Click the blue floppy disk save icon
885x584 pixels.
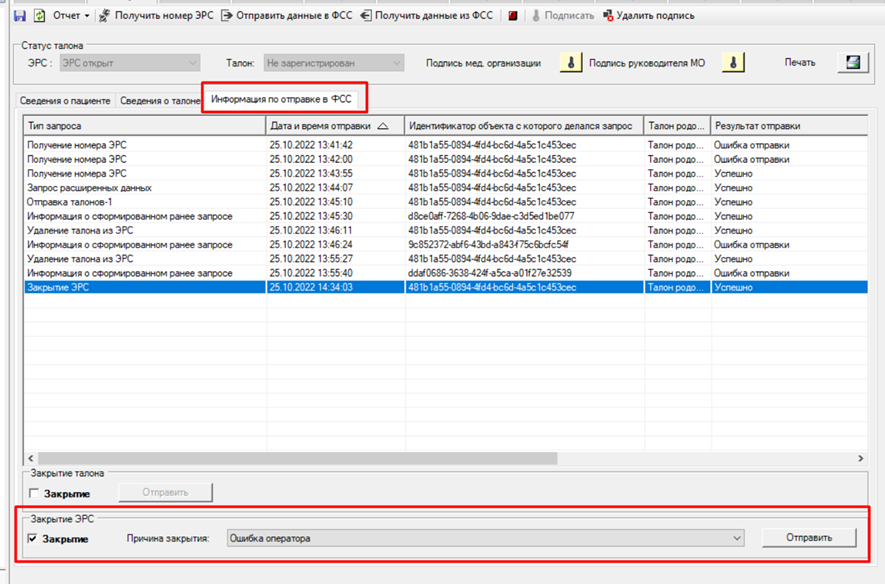[20, 16]
